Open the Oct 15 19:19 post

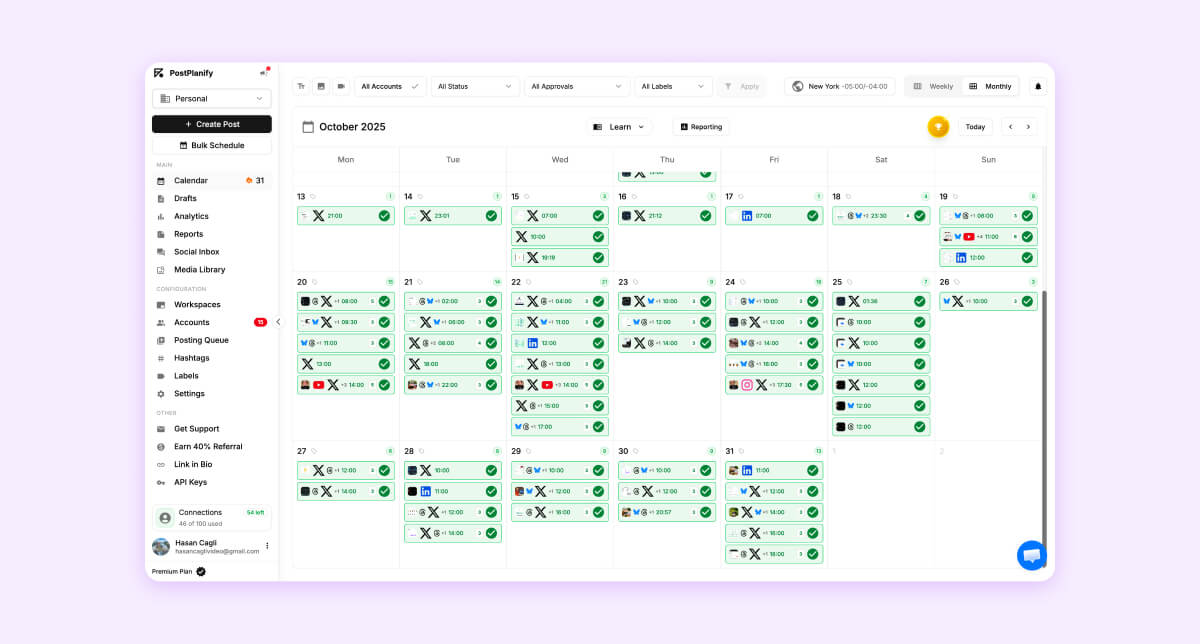point(560,258)
